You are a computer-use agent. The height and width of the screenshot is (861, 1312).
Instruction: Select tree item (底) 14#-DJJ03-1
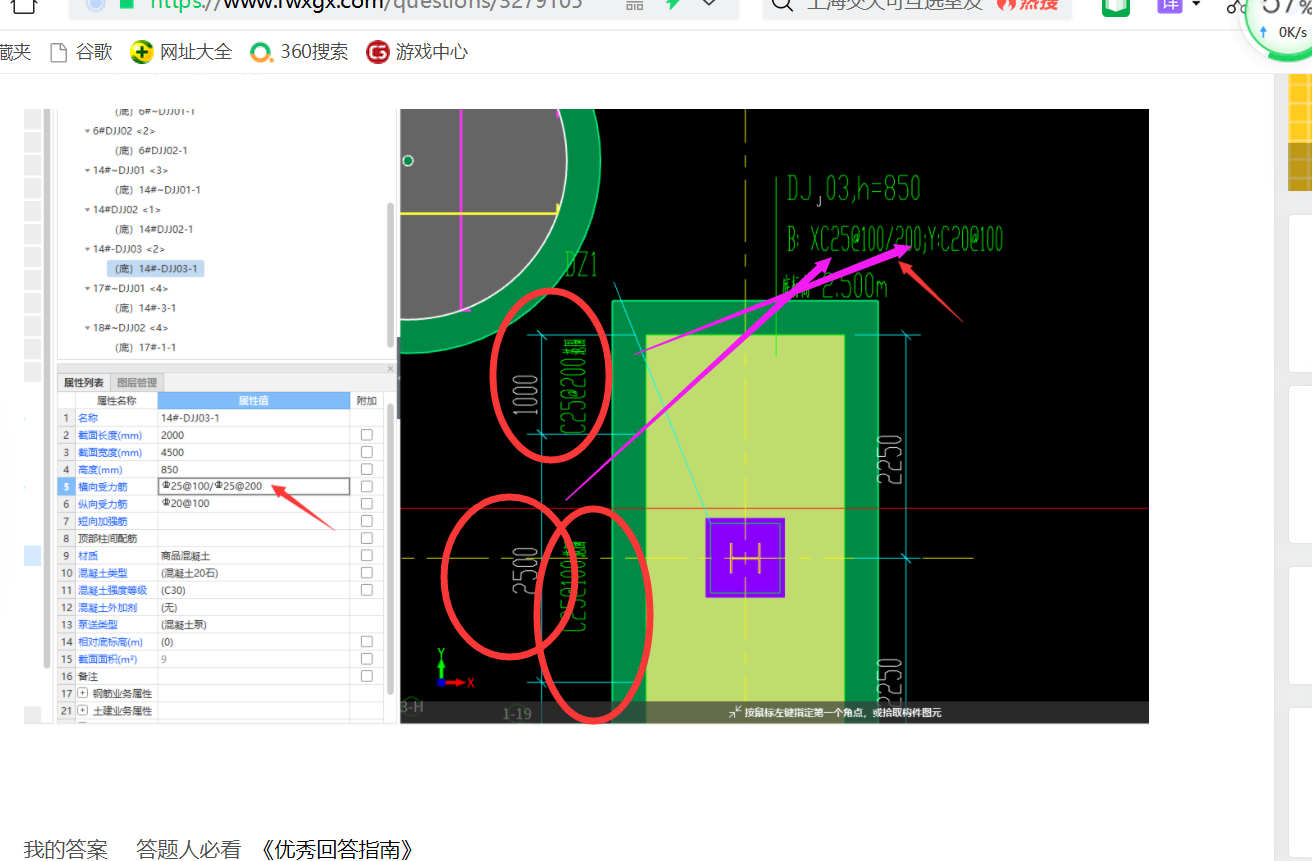click(x=157, y=269)
